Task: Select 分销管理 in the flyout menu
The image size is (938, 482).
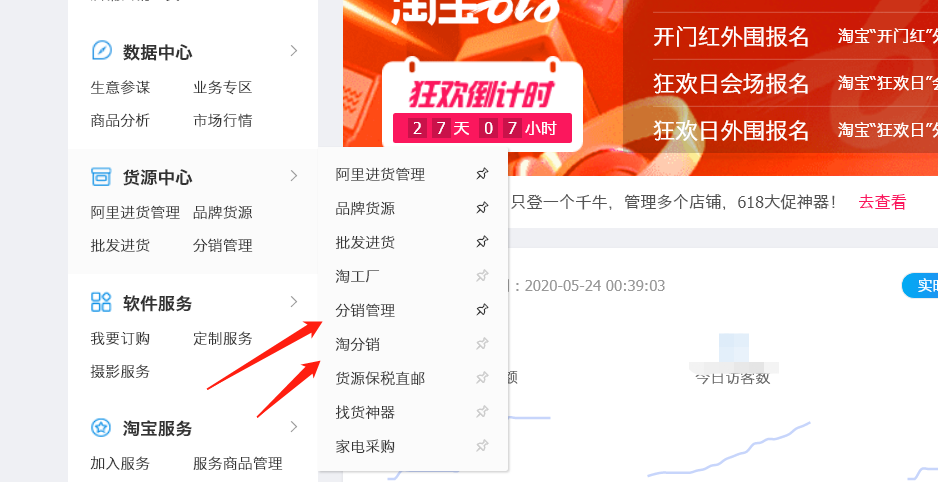Action: pos(366,310)
